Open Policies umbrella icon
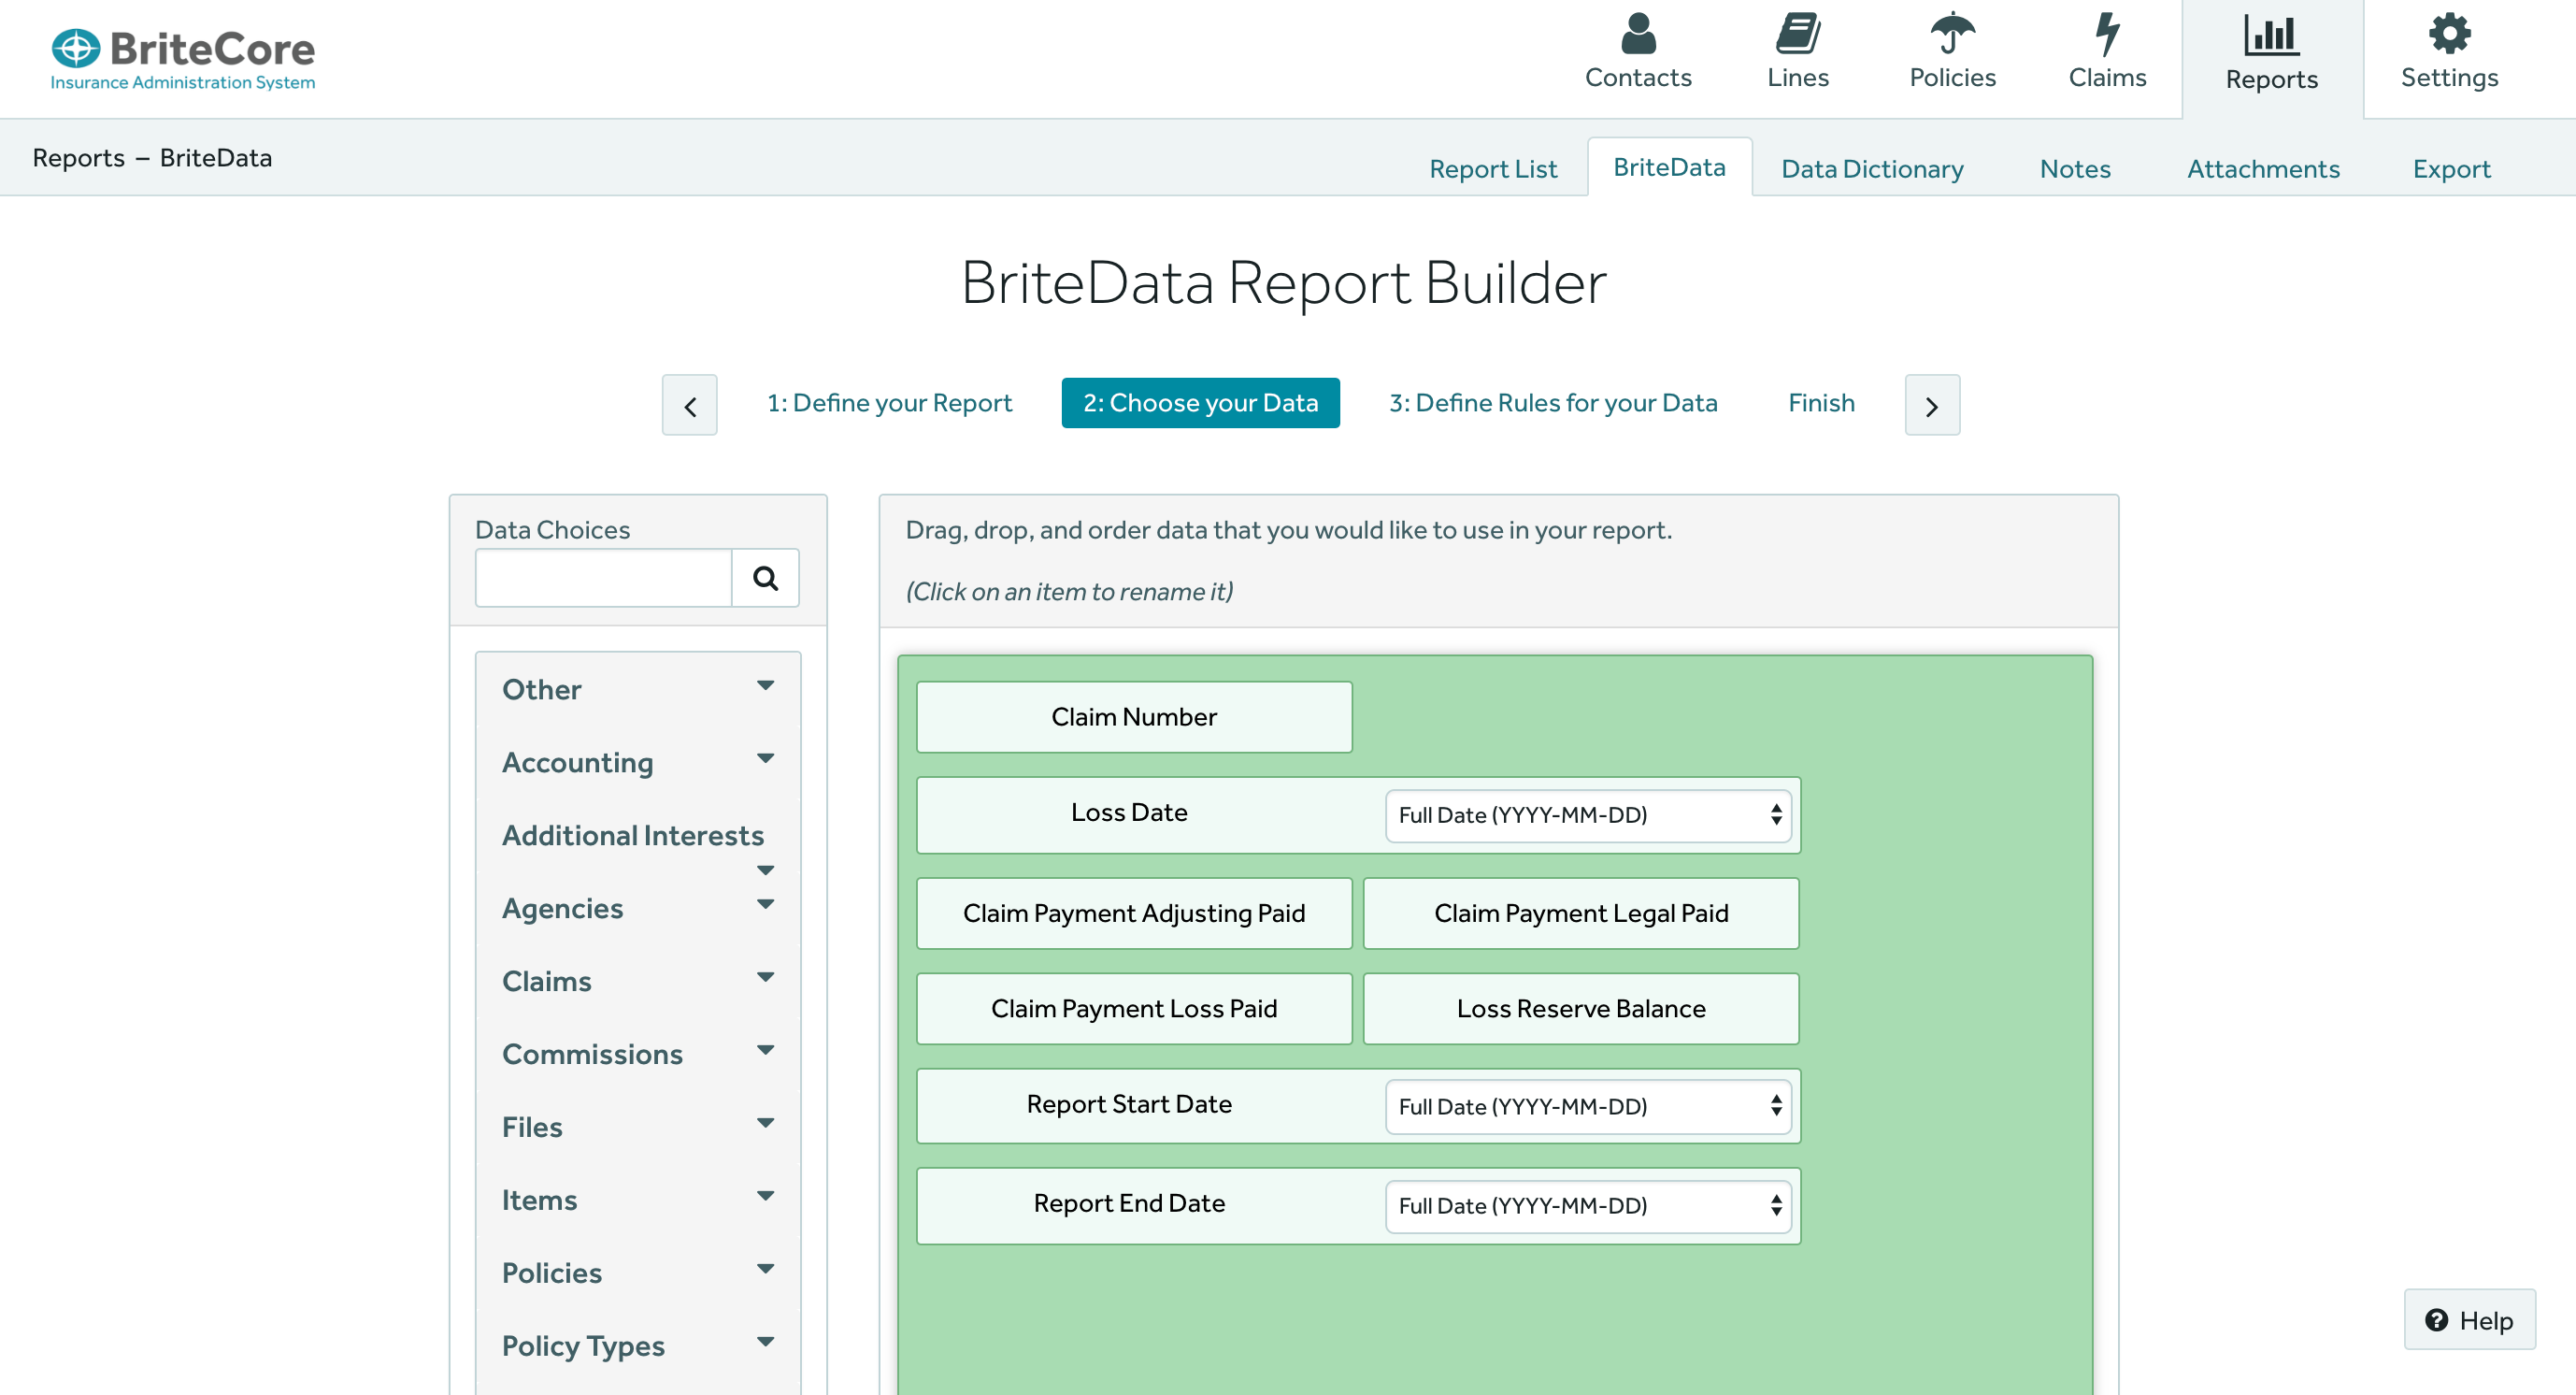This screenshot has width=2576, height=1395. coord(1952,35)
